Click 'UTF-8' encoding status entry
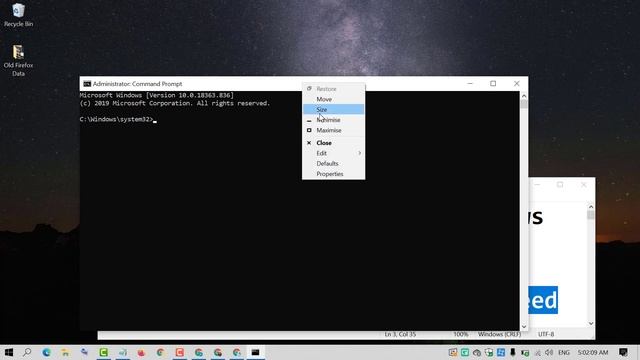 pyautogui.click(x=546, y=334)
